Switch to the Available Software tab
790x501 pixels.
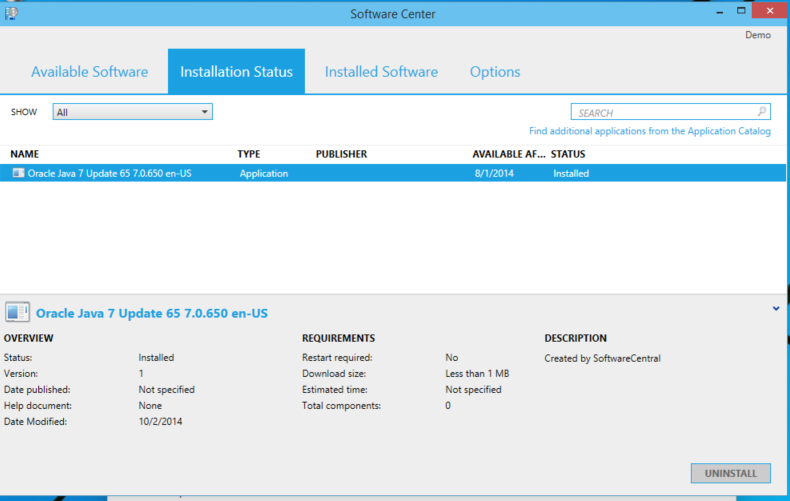click(x=89, y=72)
